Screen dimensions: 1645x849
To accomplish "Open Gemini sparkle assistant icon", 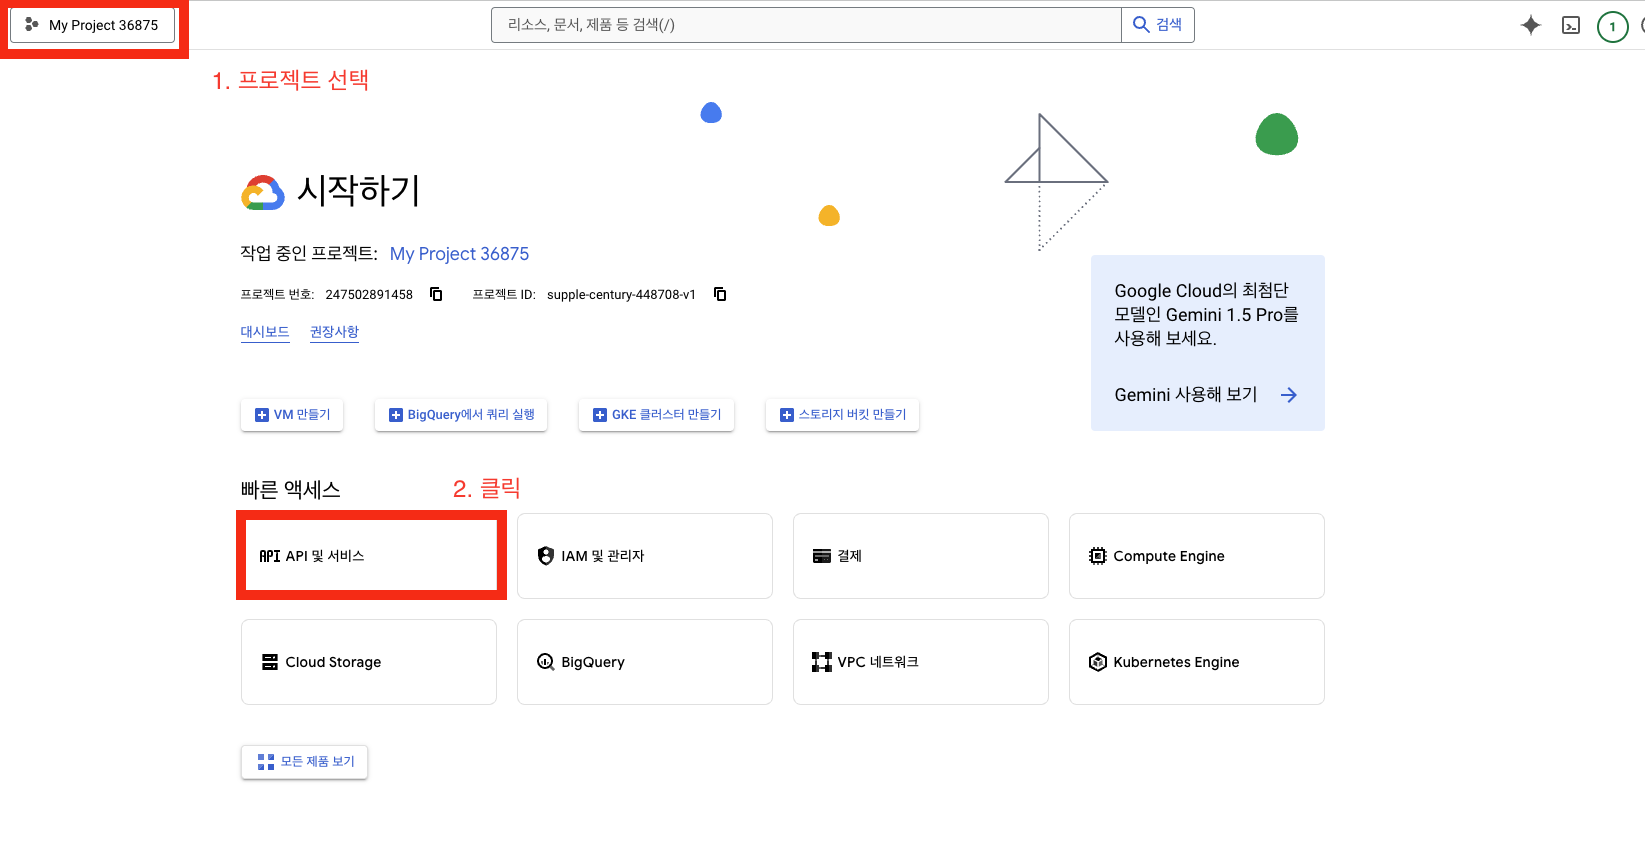I will tap(1530, 26).
